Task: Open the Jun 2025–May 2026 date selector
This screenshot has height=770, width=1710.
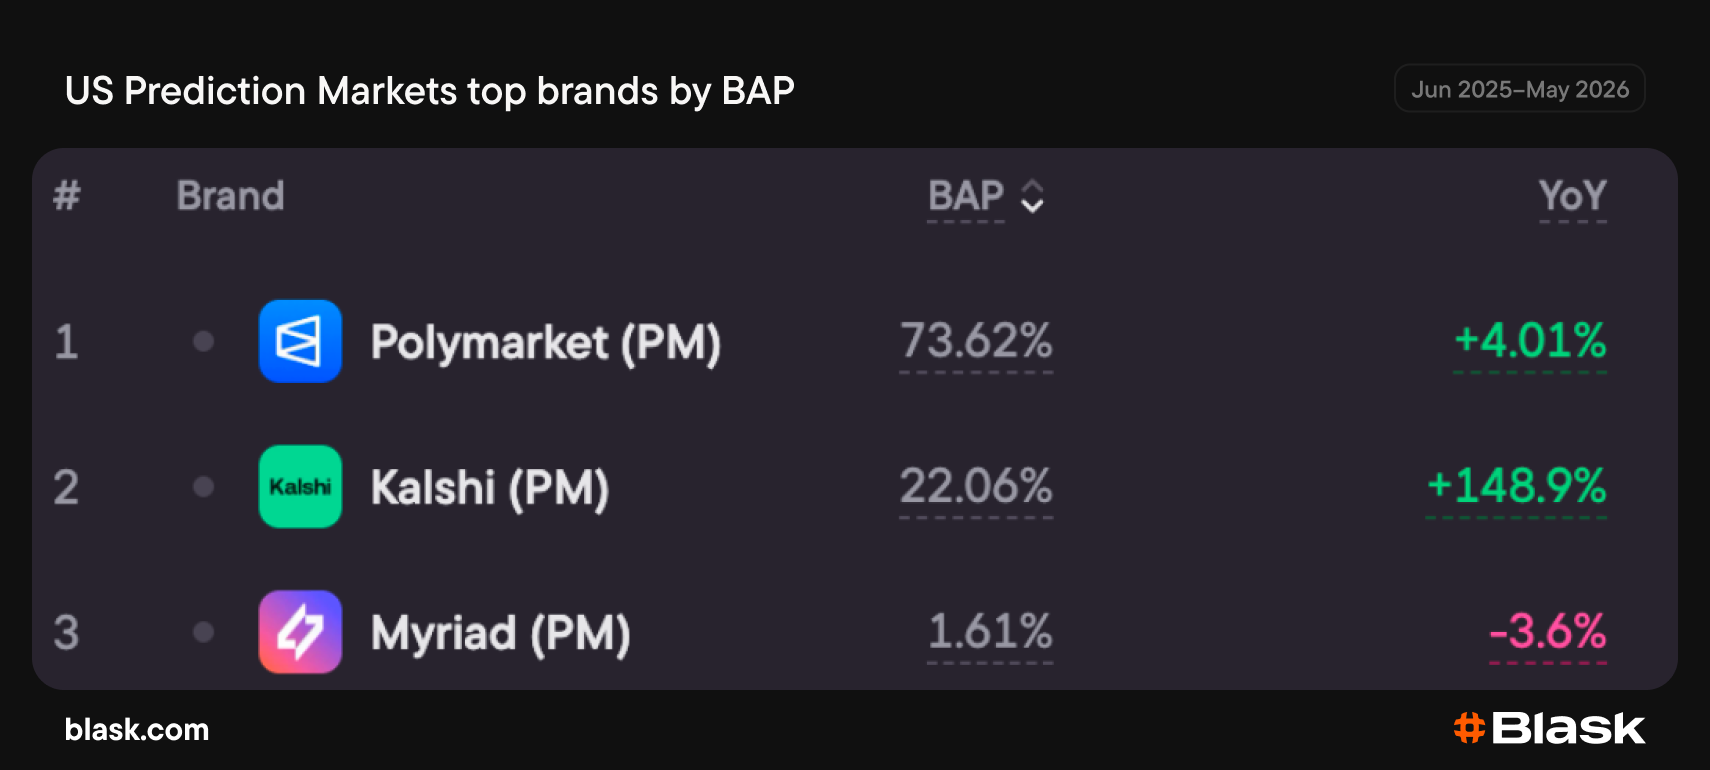Action: (x=1520, y=89)
